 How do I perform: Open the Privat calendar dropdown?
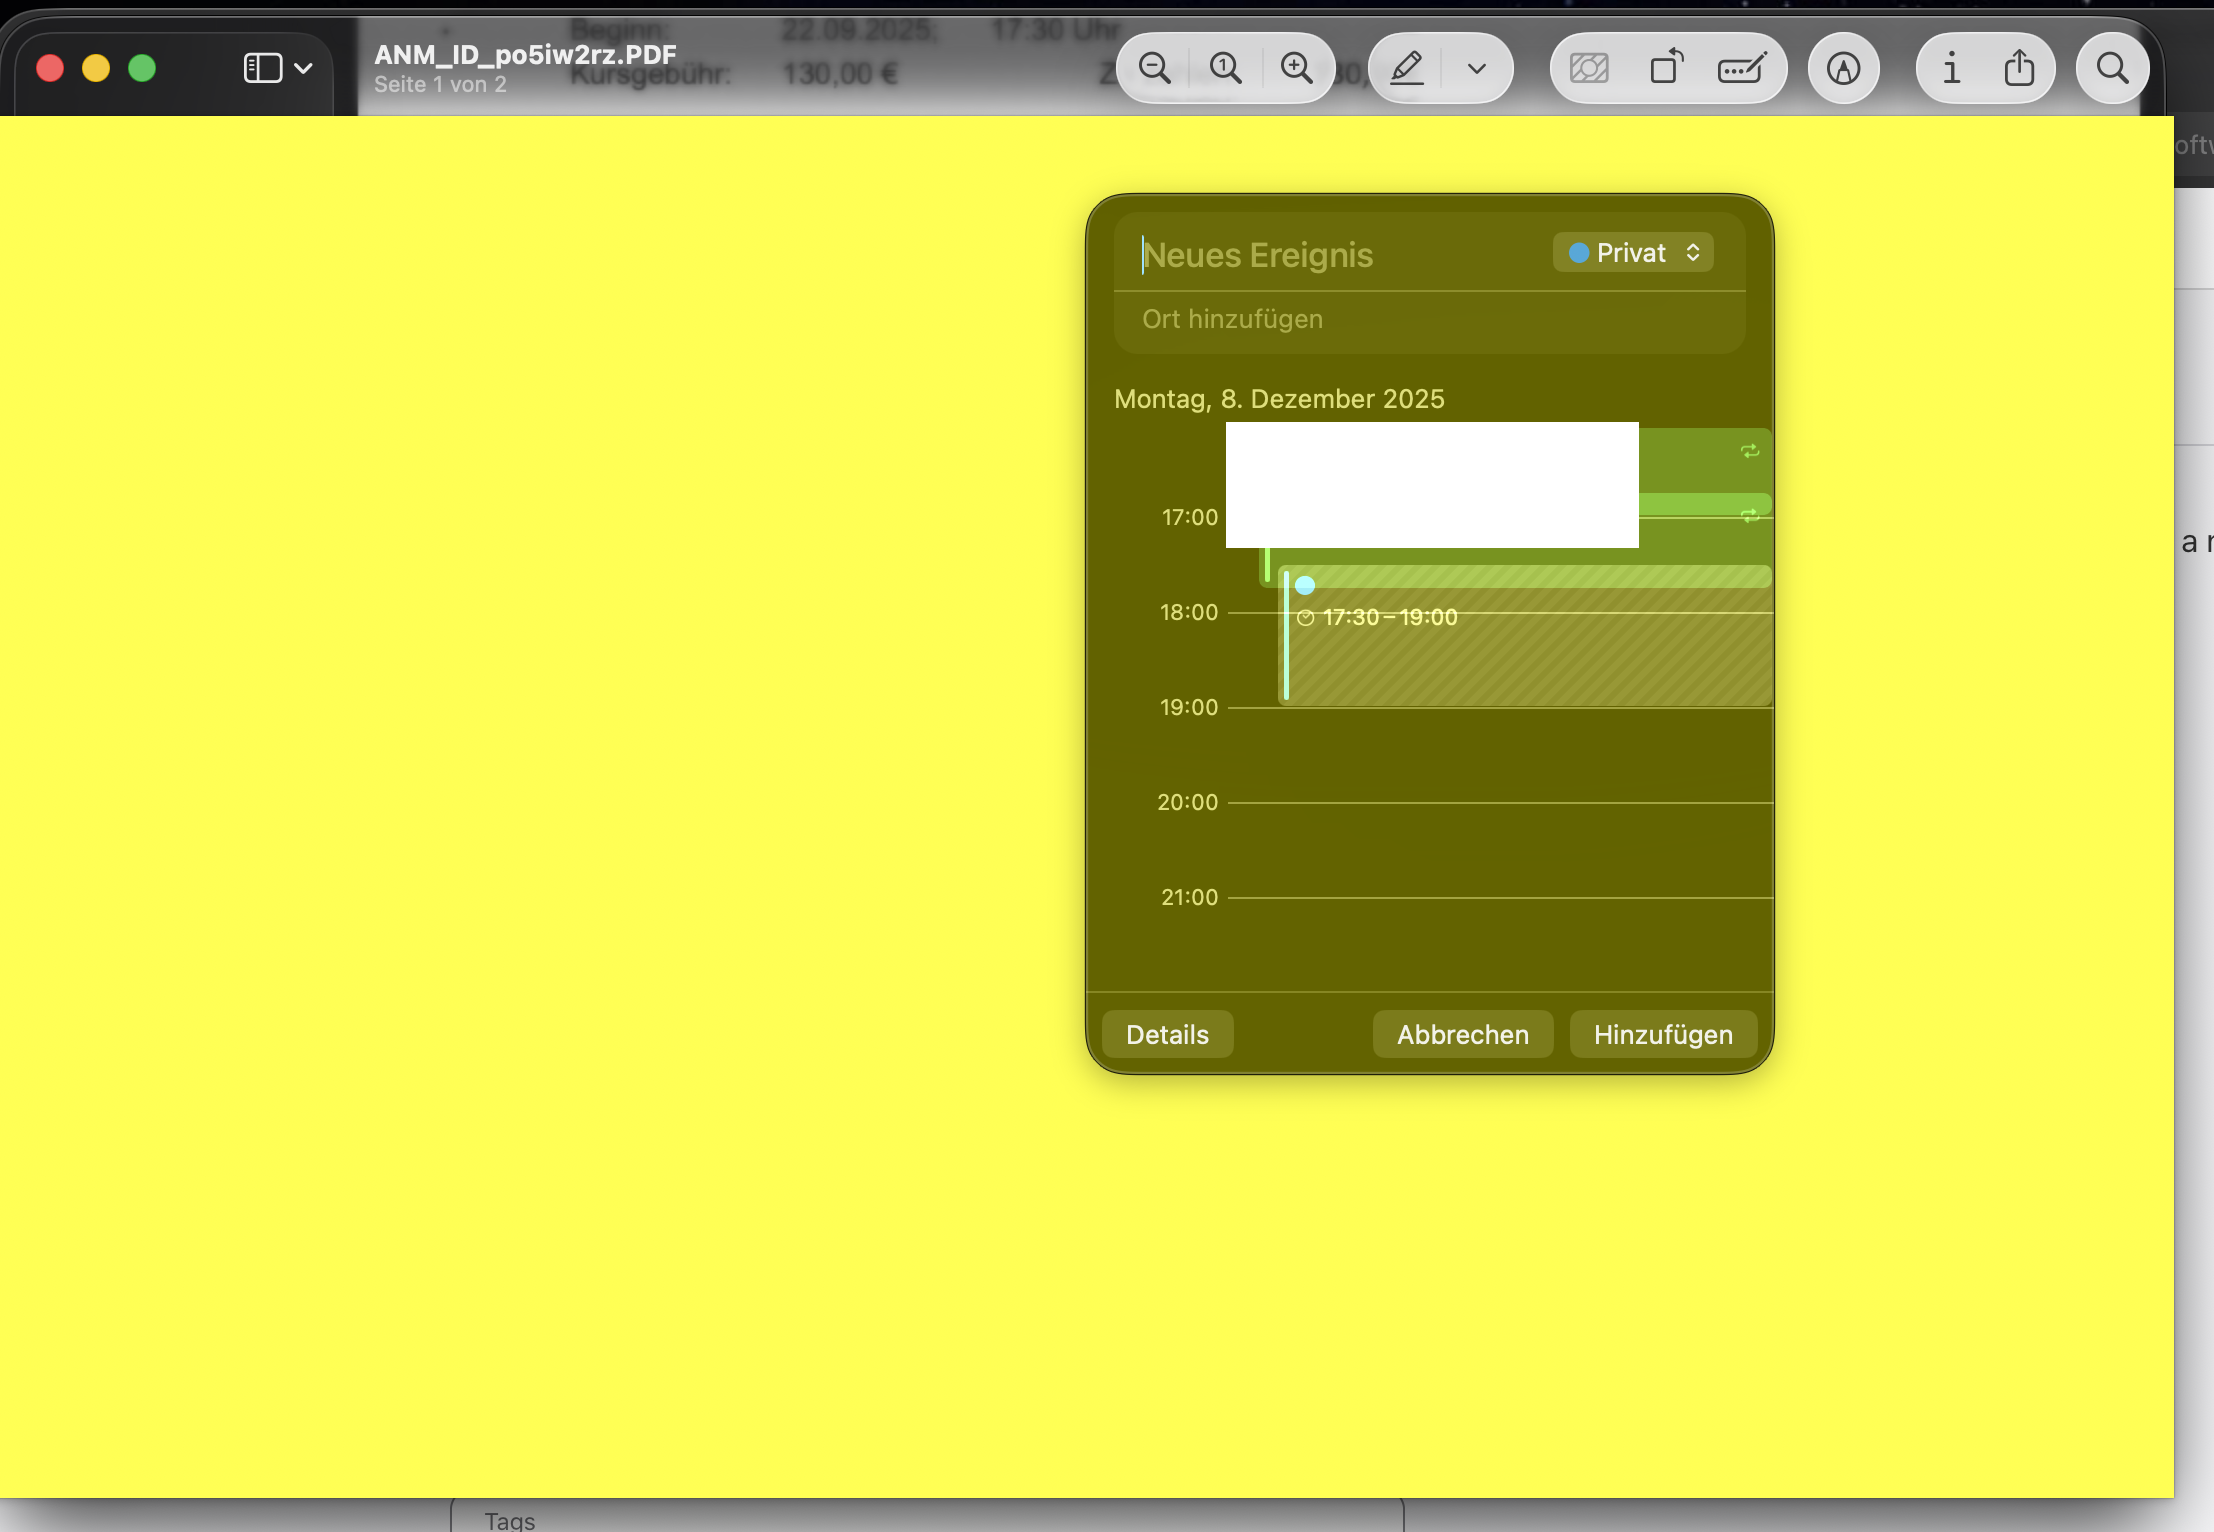click(1633, 253)
